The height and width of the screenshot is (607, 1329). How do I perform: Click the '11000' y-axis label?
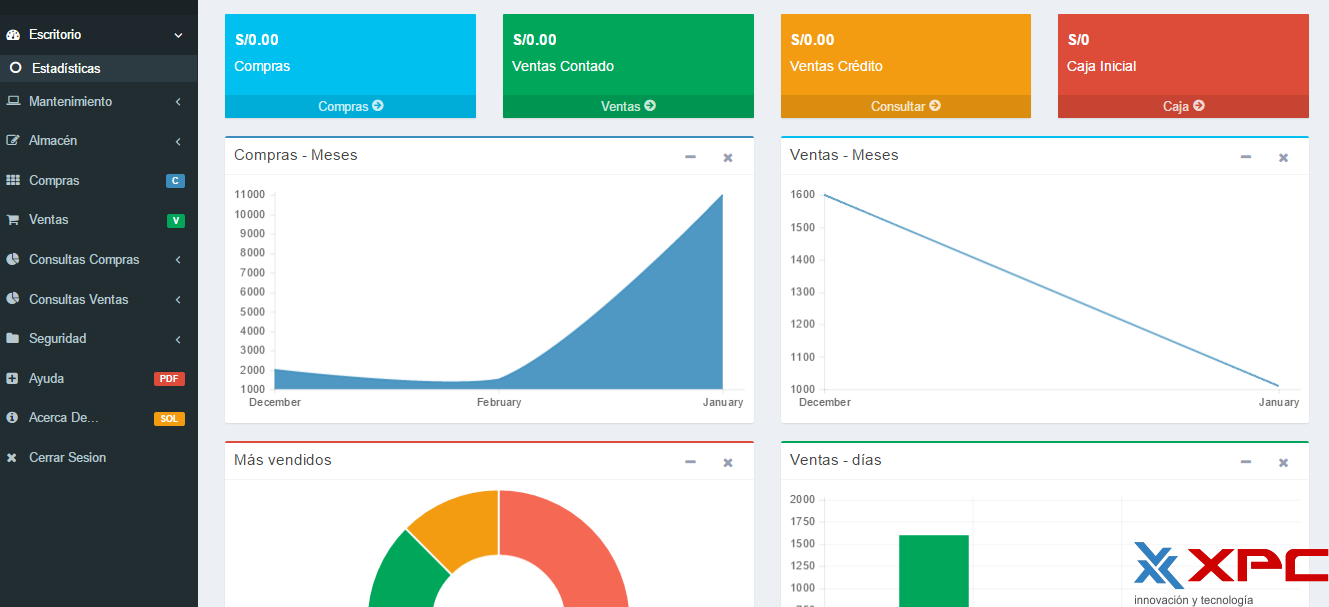pyautogui.click(x=250, y=194)
